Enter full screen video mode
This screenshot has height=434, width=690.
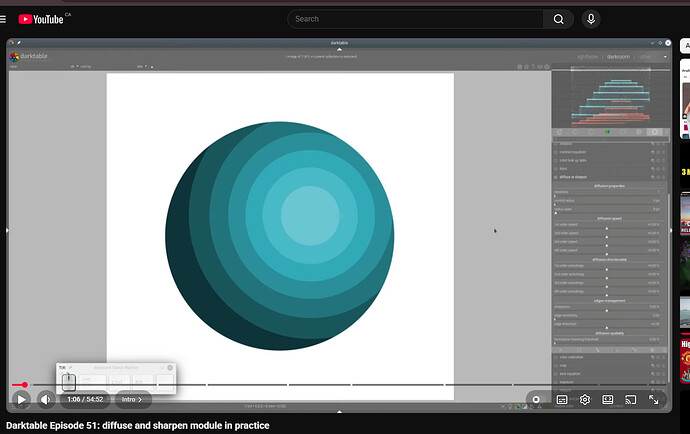tap(654, 399)
